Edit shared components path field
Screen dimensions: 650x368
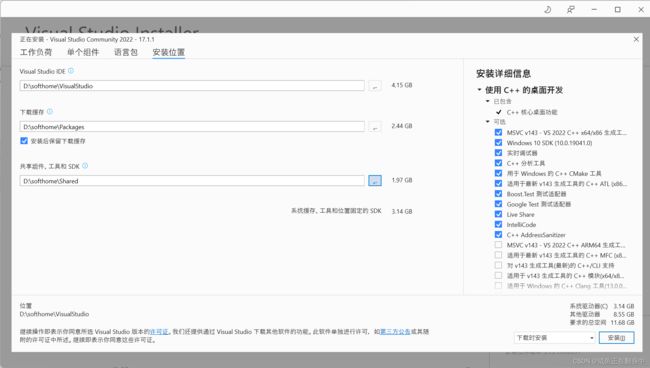tap(192, 181)
